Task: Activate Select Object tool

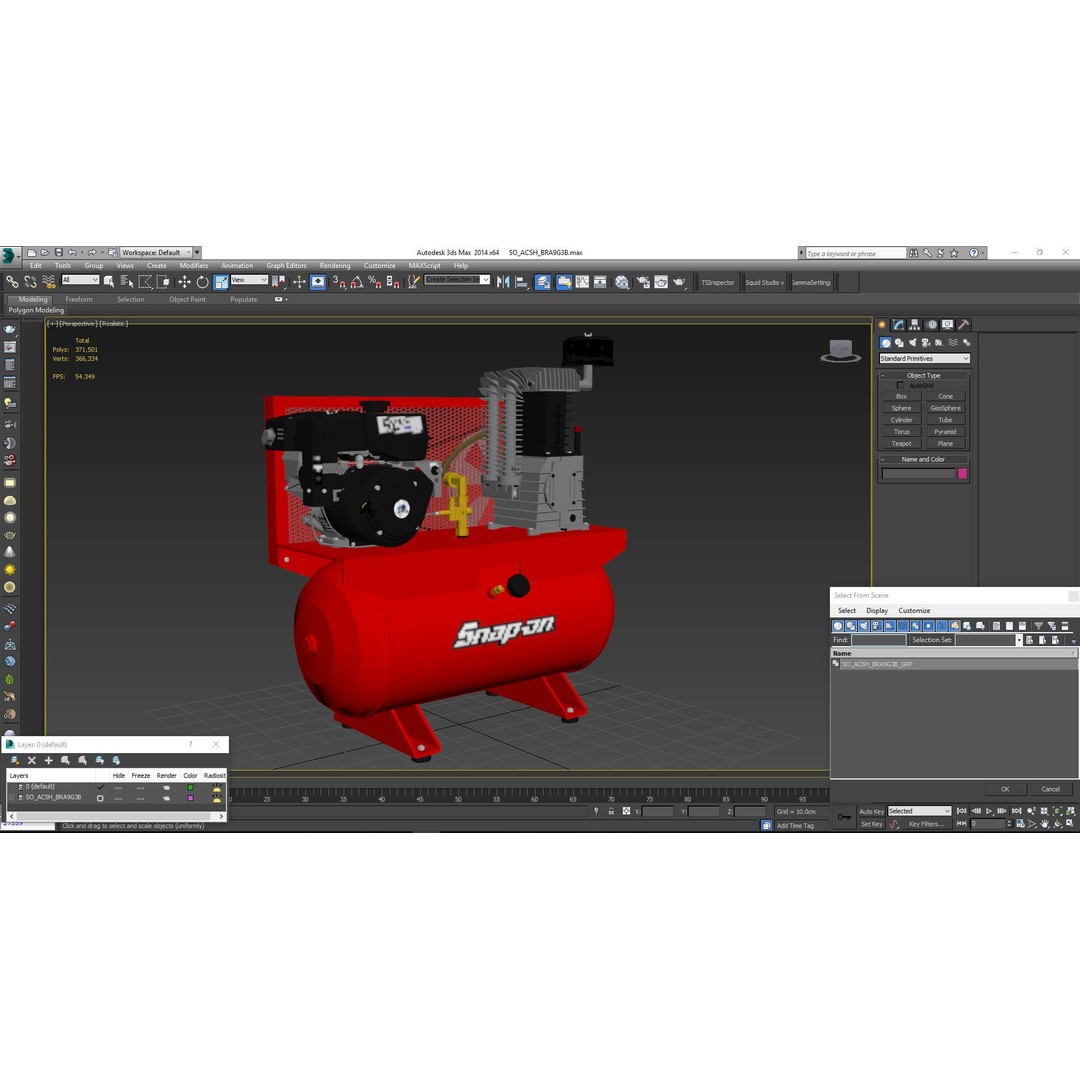Action: pyautogui.click(x=109, y=282)
